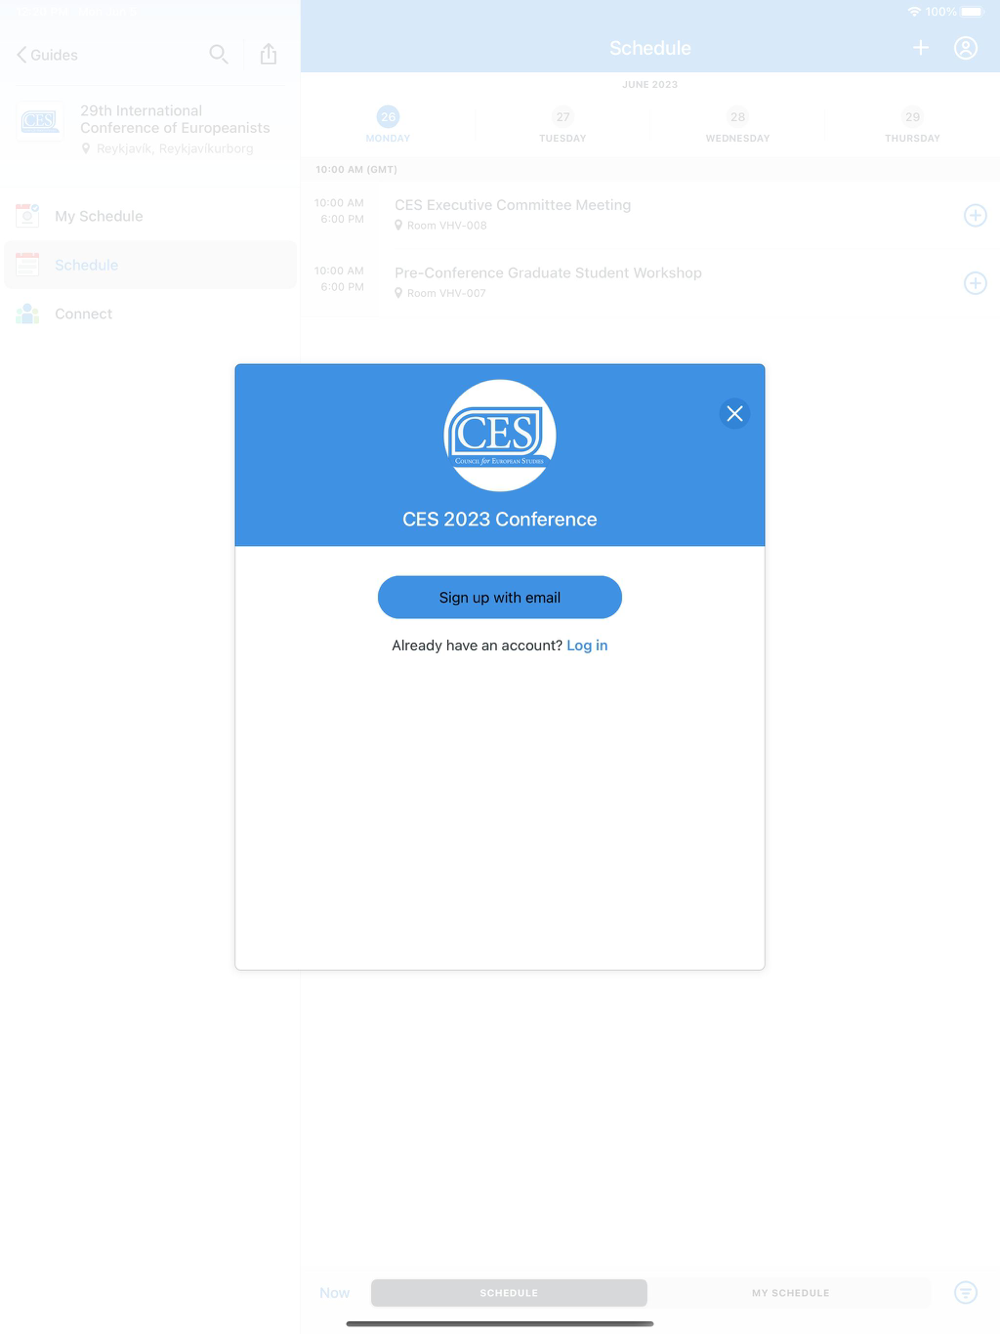Open the search magnifier icon
Screen dimensions: 1000x1334
[218, 54]
